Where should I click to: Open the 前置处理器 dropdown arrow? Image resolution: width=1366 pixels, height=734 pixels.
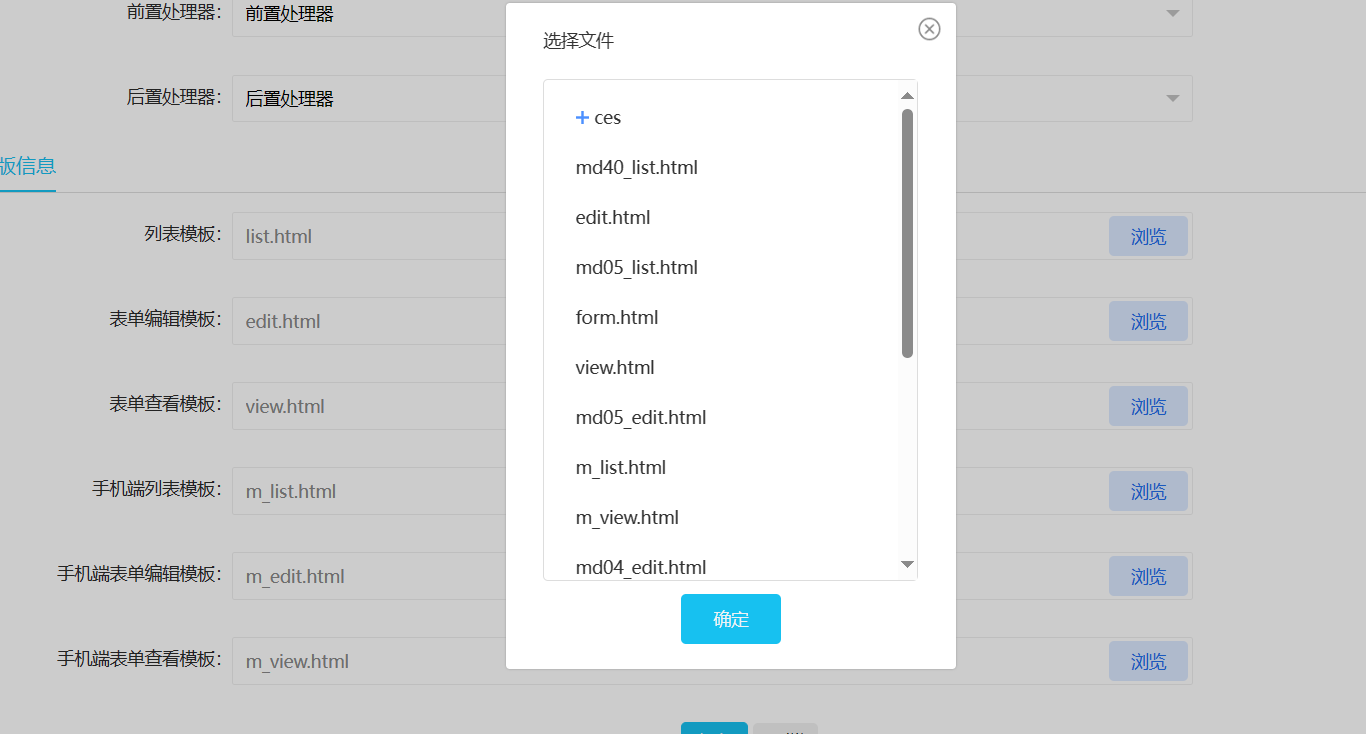tap(1172, 13)
